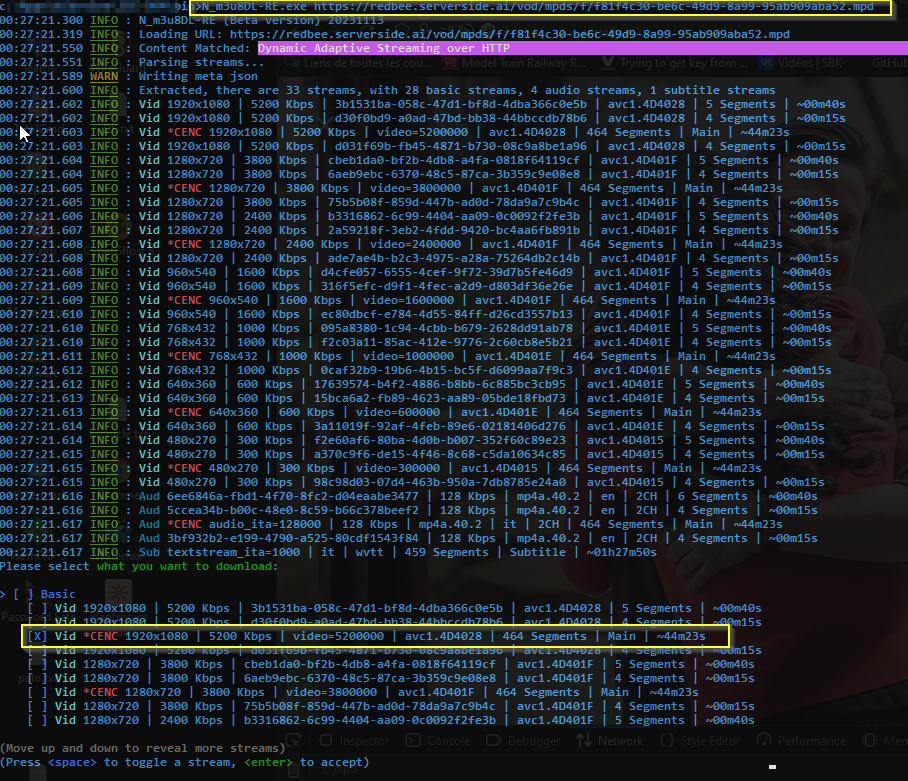Click log row with video=5200000 CENC 1920x1080

[x=394, y=132]
